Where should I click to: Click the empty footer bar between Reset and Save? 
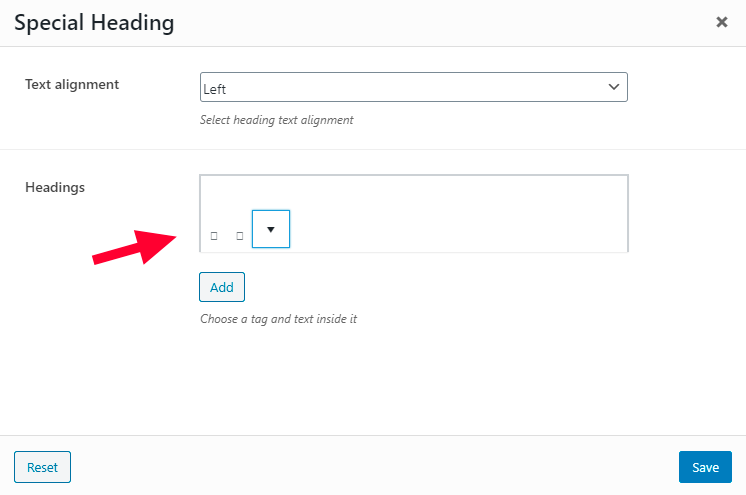pos(375,467)
